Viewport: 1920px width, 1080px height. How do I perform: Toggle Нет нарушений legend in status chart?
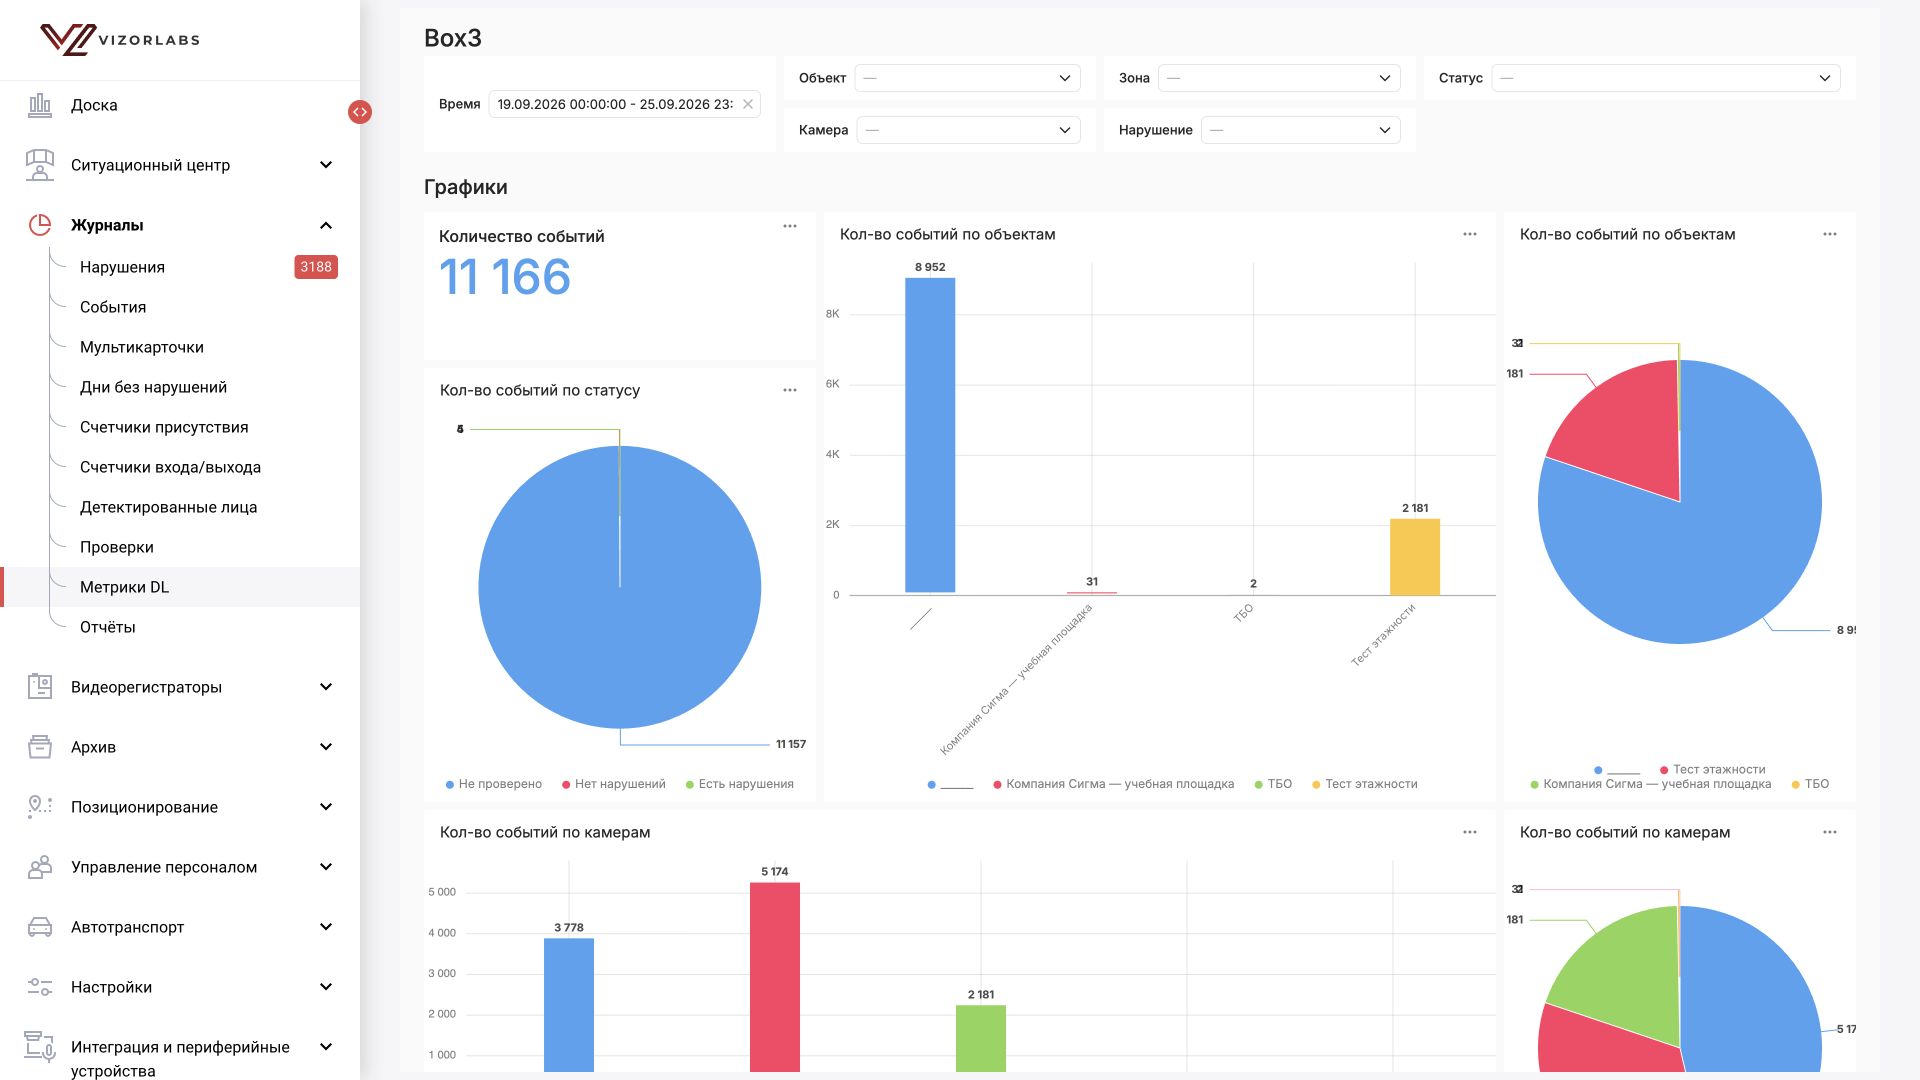[x=613, y=784]
